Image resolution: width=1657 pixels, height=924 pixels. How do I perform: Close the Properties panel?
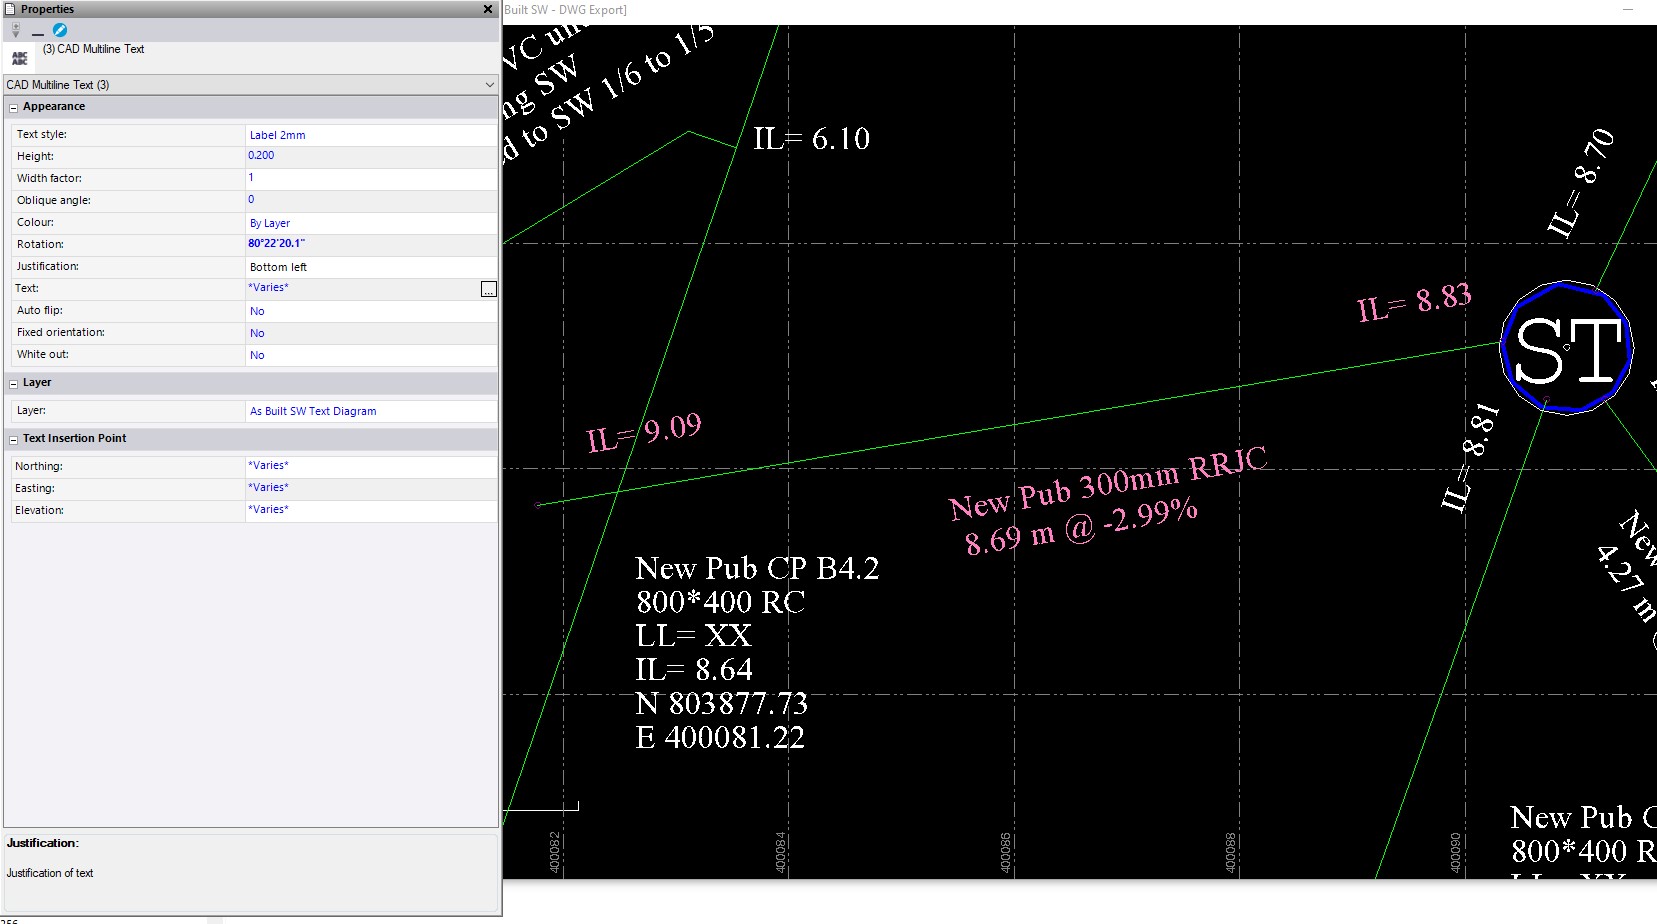[488, 9]
